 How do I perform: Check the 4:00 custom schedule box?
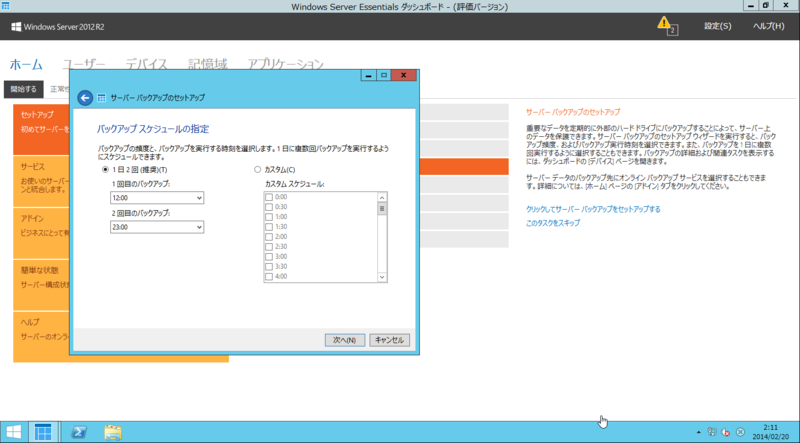point(269,277)
